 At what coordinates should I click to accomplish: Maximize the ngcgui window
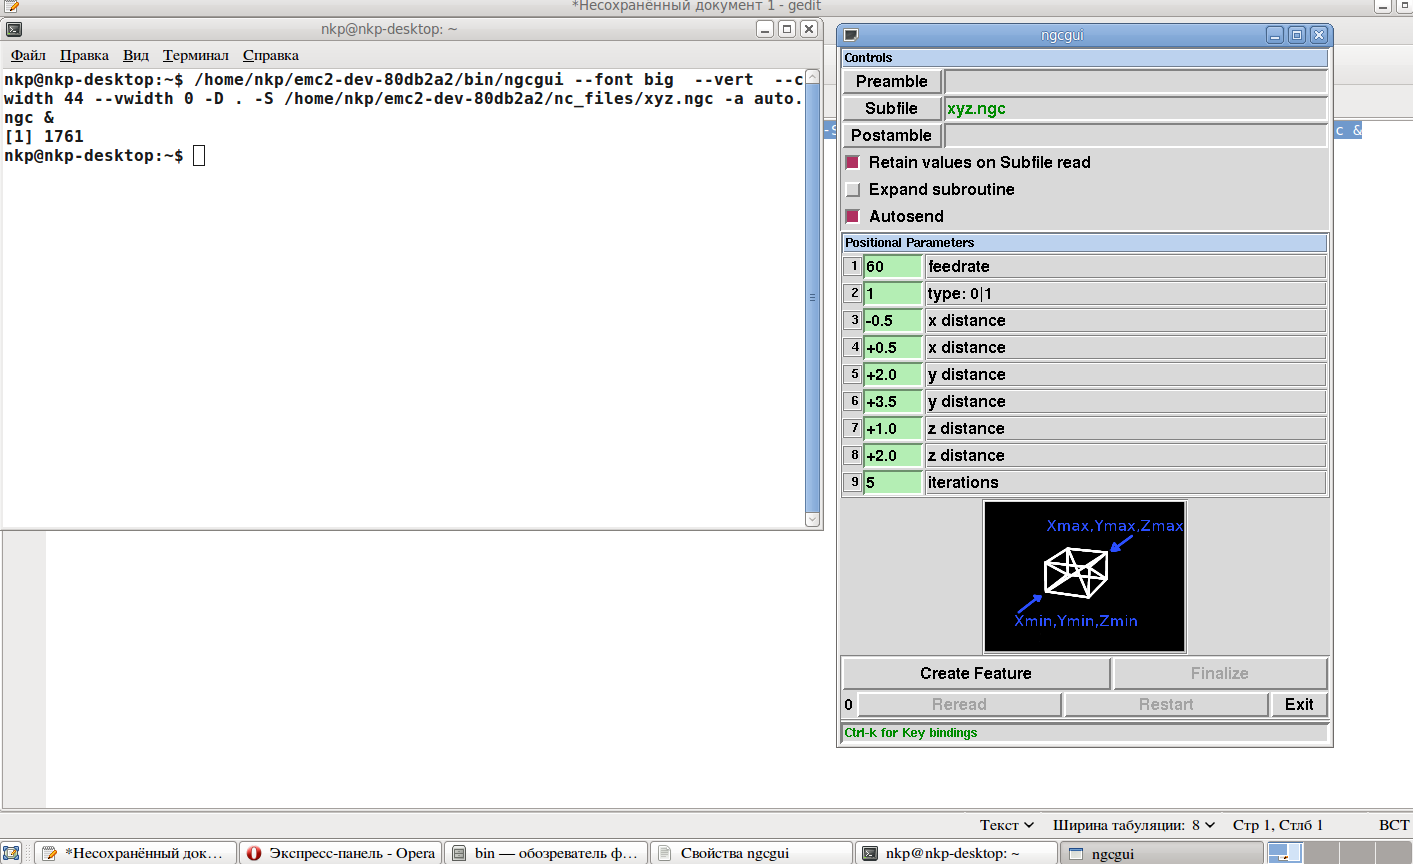[1297, 35]
